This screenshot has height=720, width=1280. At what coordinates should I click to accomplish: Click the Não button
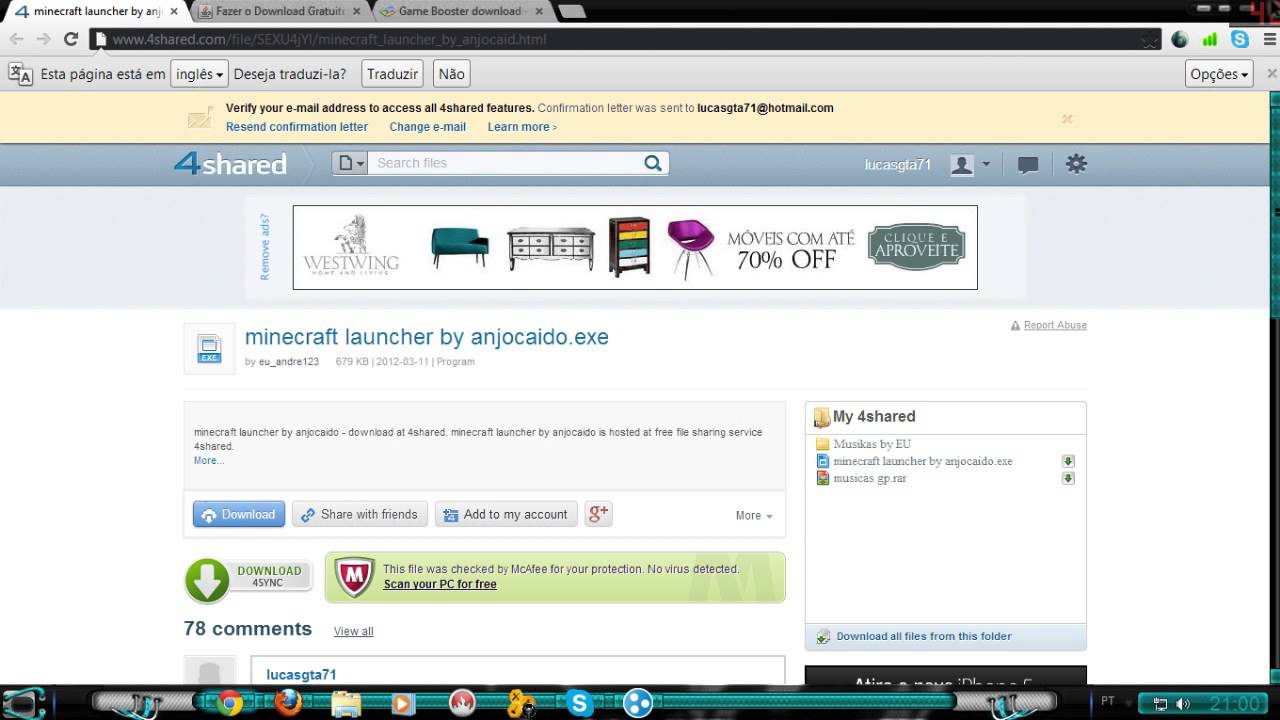[452, 74]
